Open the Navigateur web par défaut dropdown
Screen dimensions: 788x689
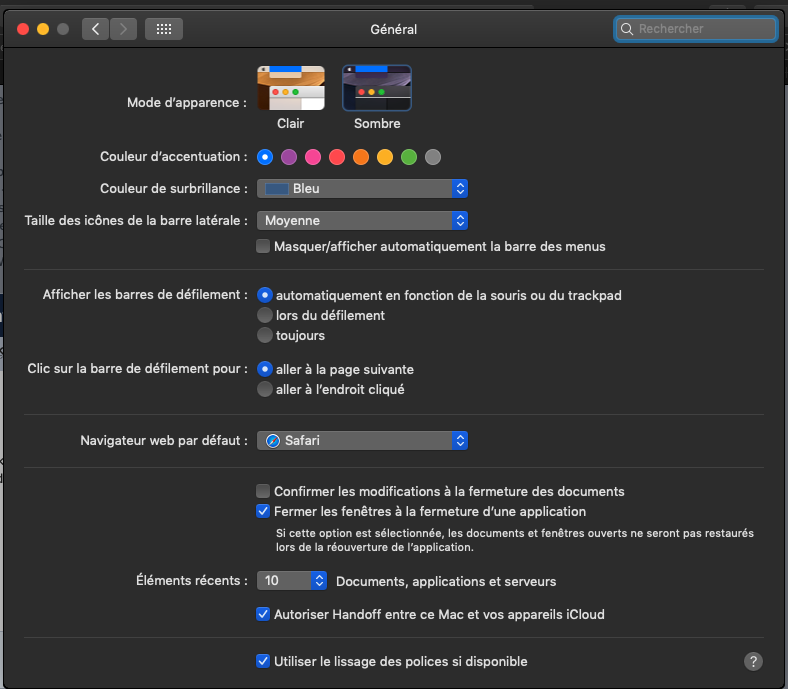(362, 441)
